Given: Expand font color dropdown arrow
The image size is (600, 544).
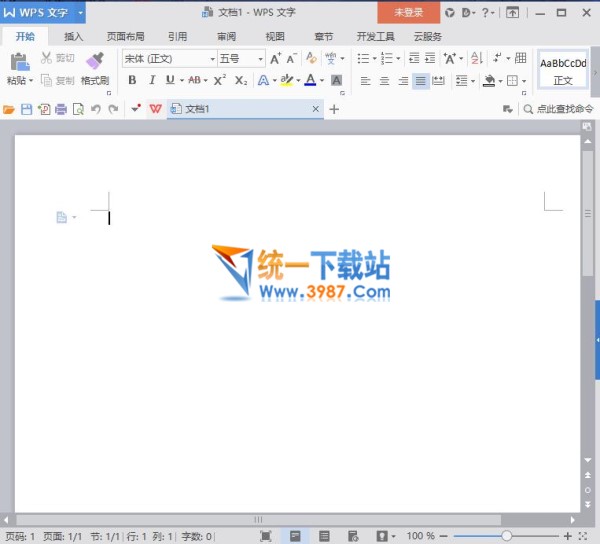Looking at the screenshot, I should (x=322, y=80).
